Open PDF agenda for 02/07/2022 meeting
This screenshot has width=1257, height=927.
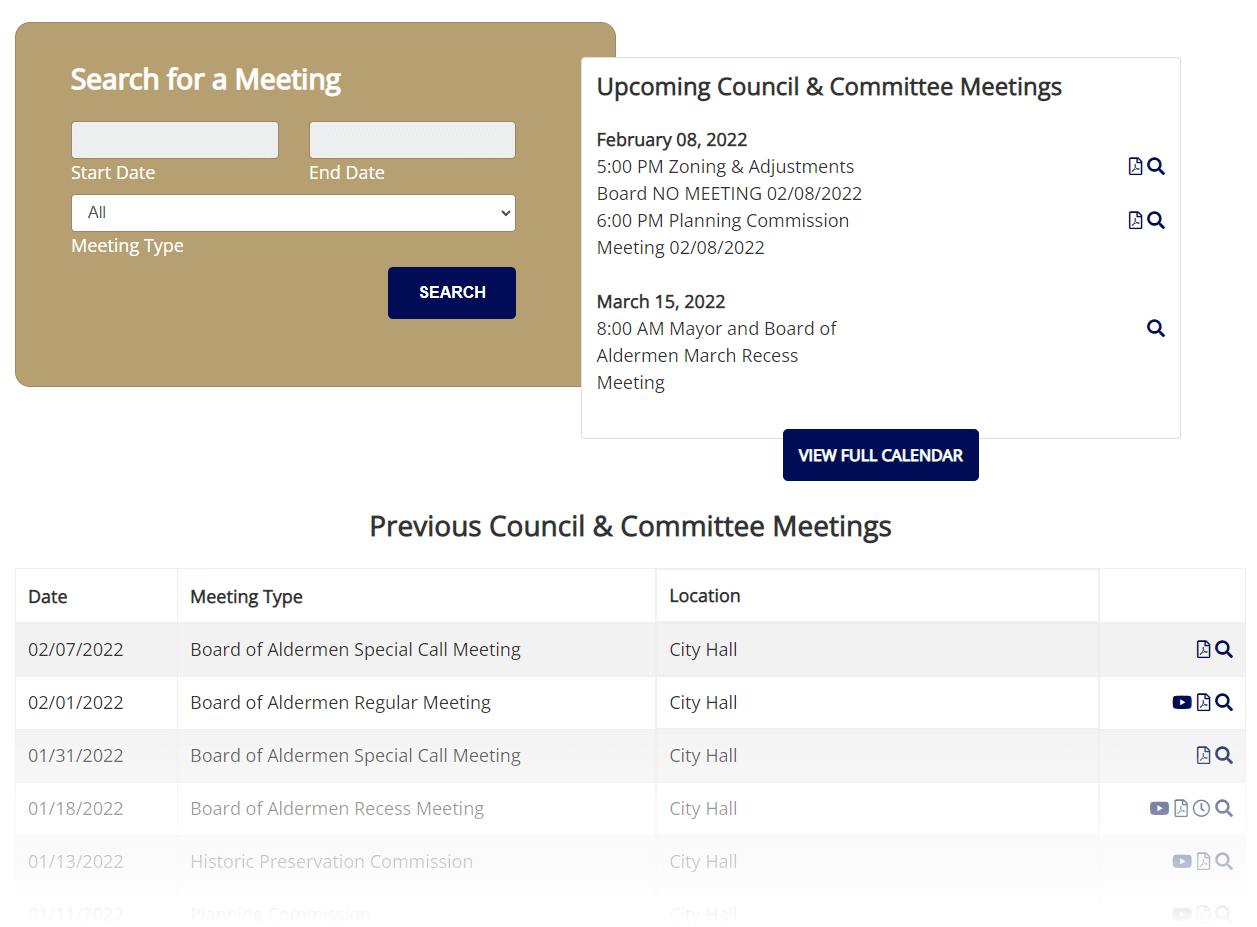1203,650
